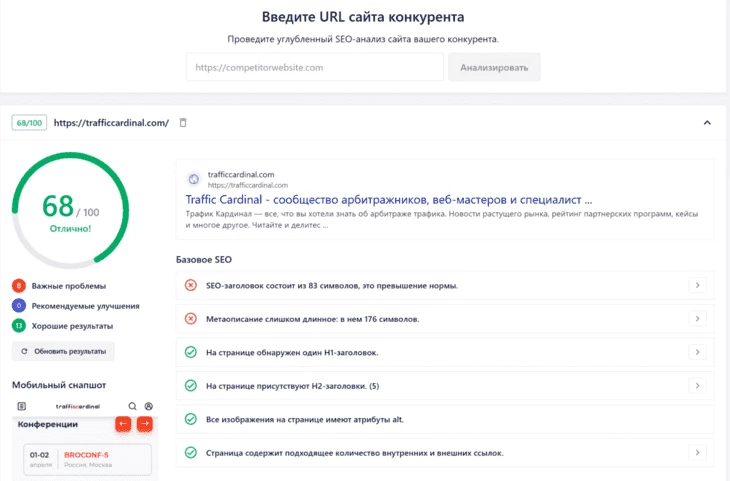Select the red Важные проблемы counter icon
The height and width of the screenshot is (481, 730).
[x=19, y=286]
